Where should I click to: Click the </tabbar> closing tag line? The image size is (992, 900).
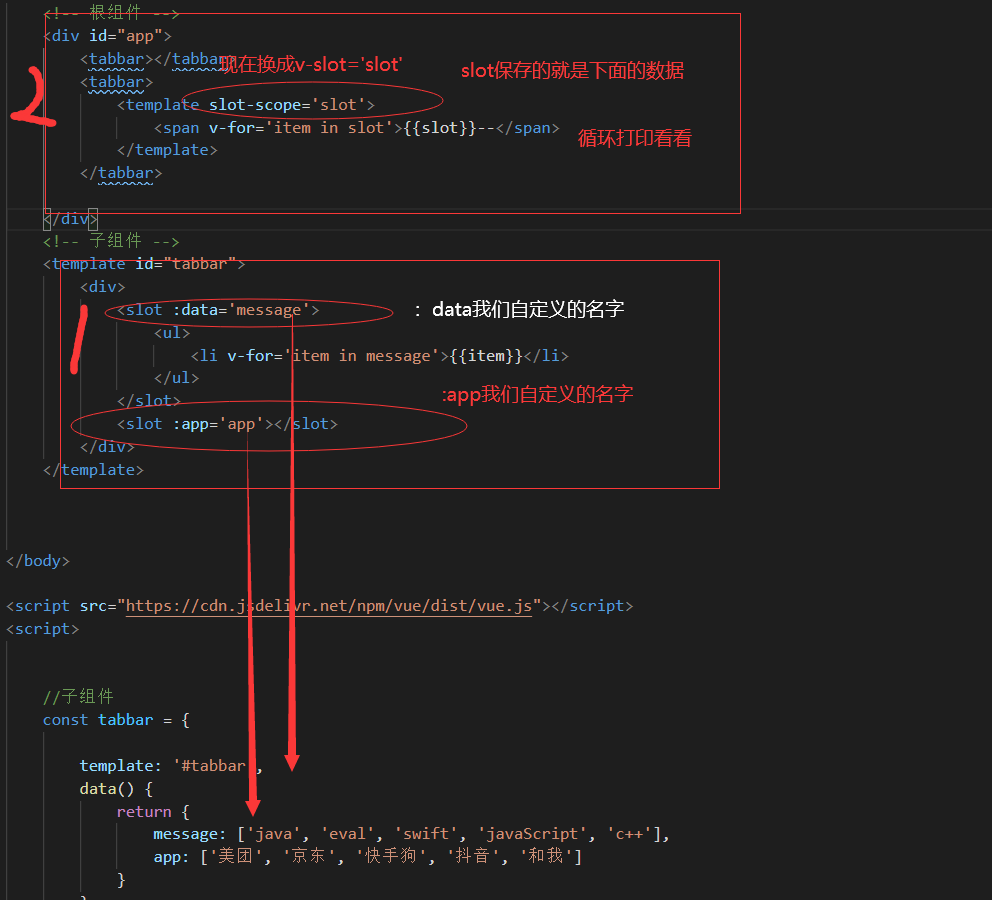pos(121,173)
